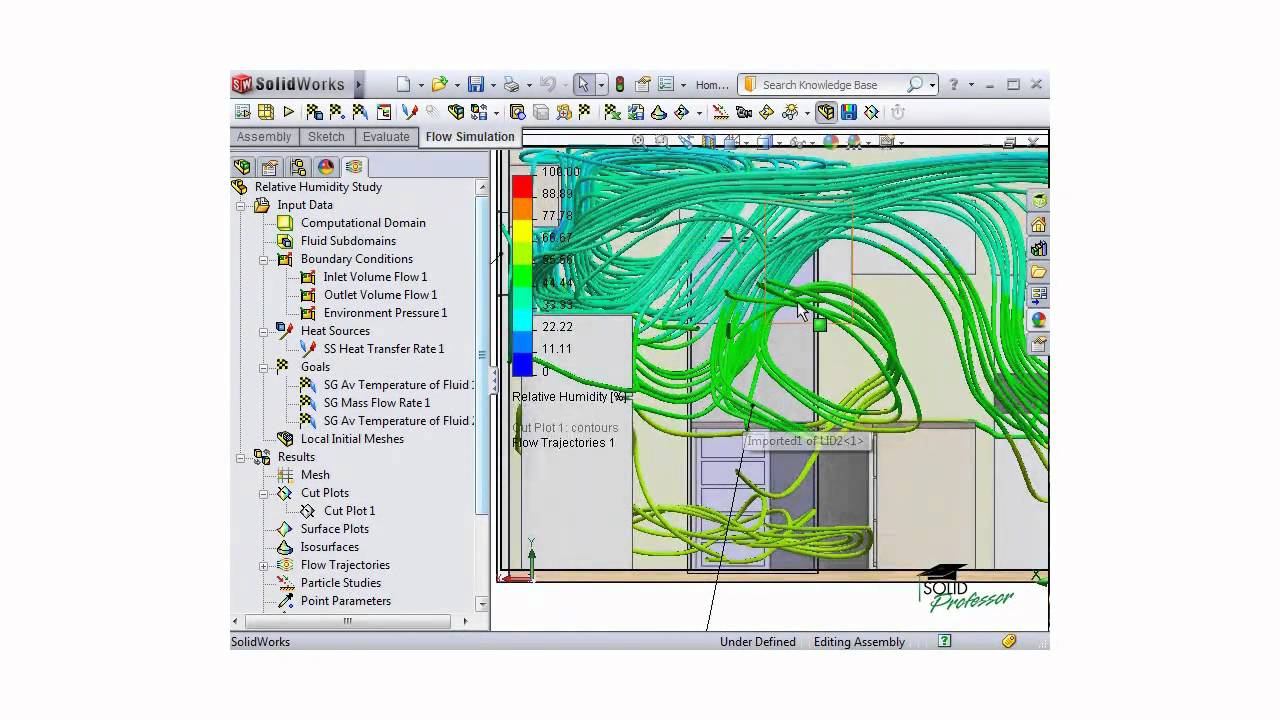Click the heat source icon in the toolbar
1280x720 pixels.
[x=409, y=112]
